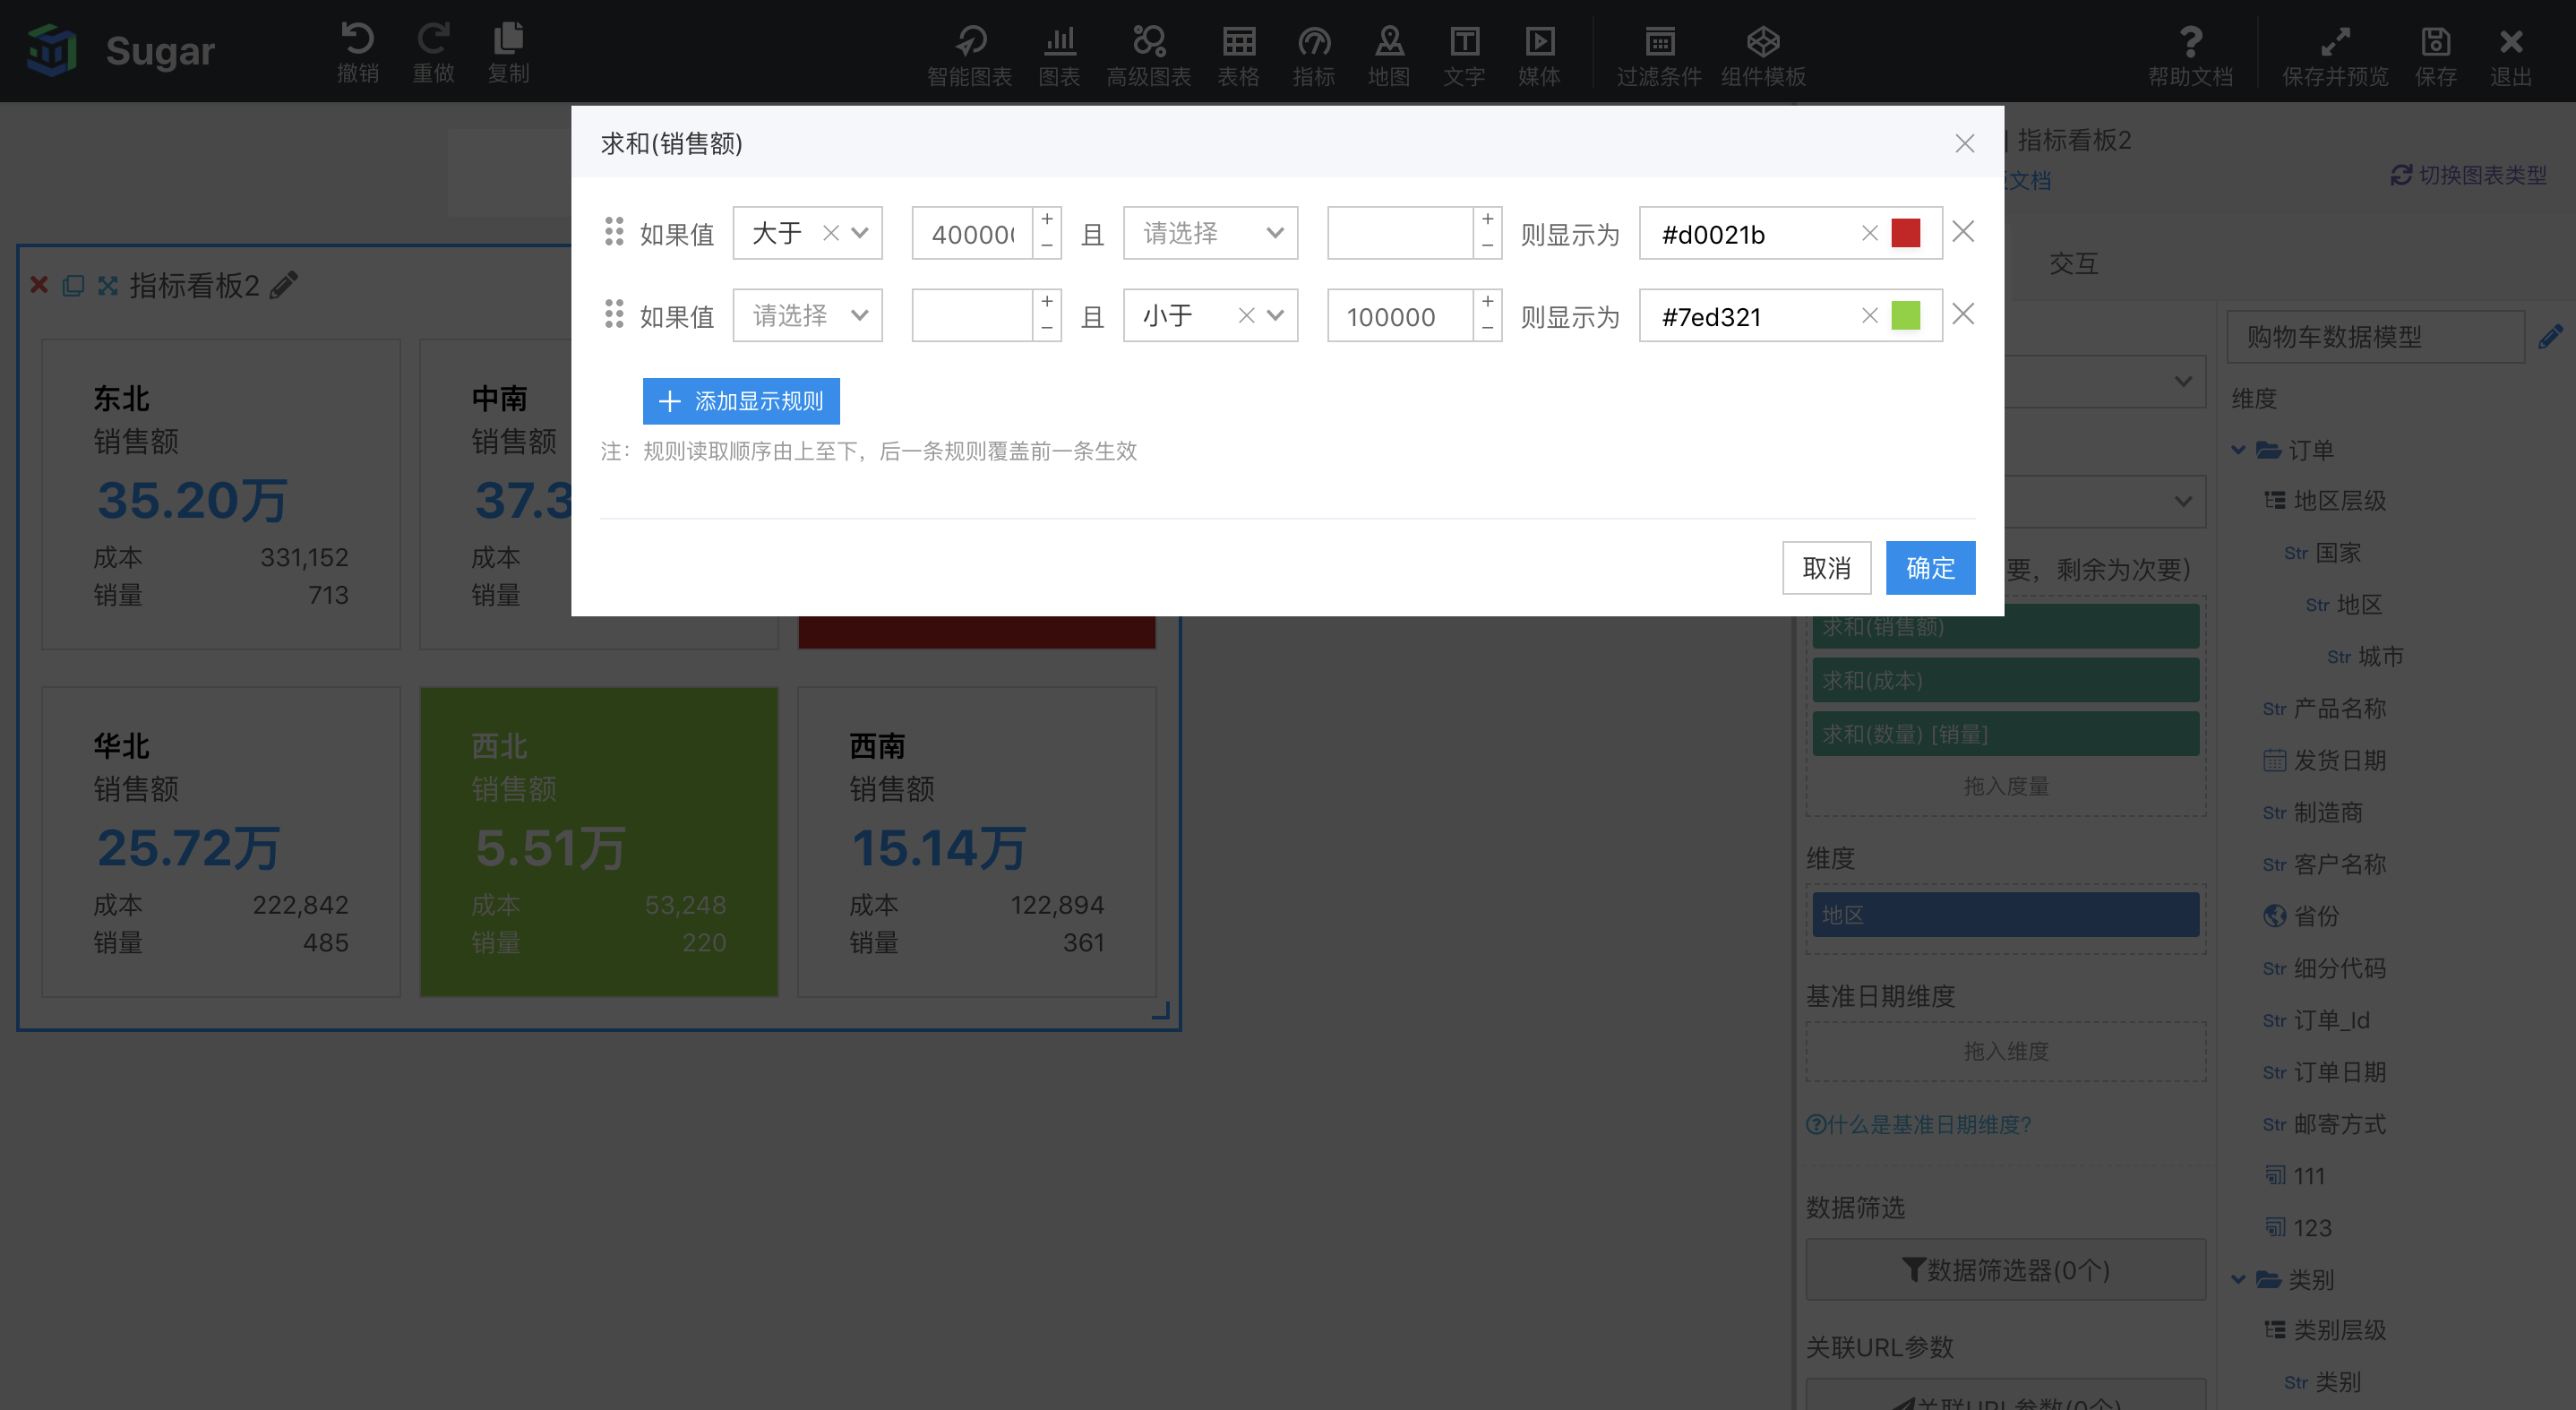Click 添加显示规则 button

(741, 401)
